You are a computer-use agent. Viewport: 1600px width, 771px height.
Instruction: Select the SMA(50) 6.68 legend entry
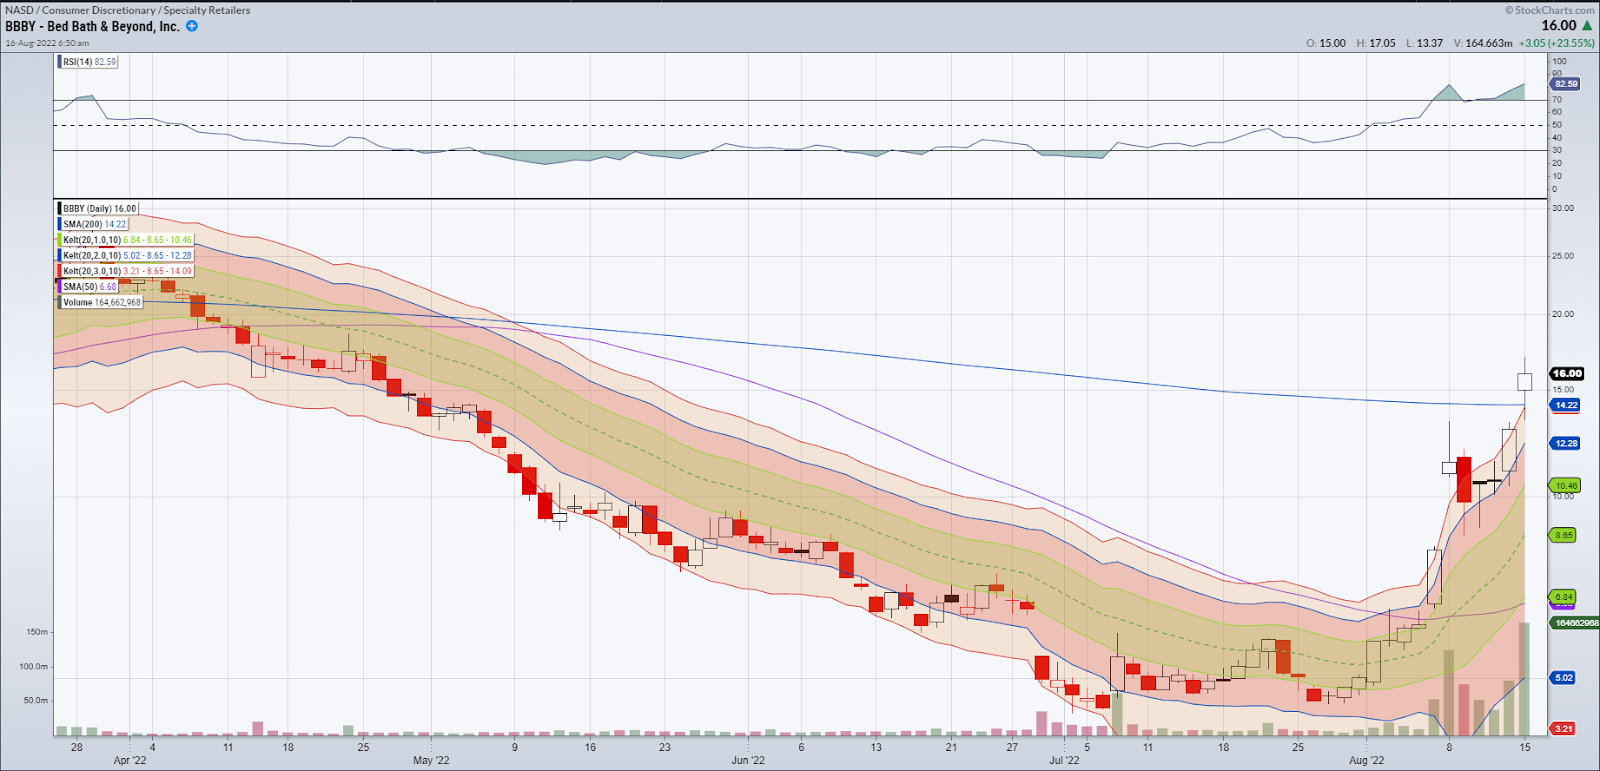(x=88, y=287)
